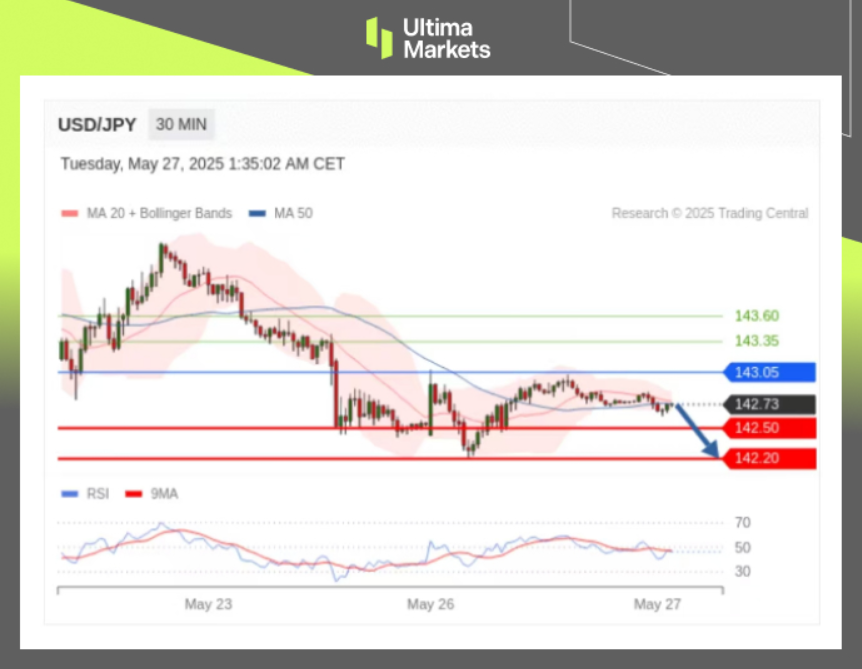
Task: Click the RSI 30 level label
Action: pyautogui.click(x=742, y=572)
